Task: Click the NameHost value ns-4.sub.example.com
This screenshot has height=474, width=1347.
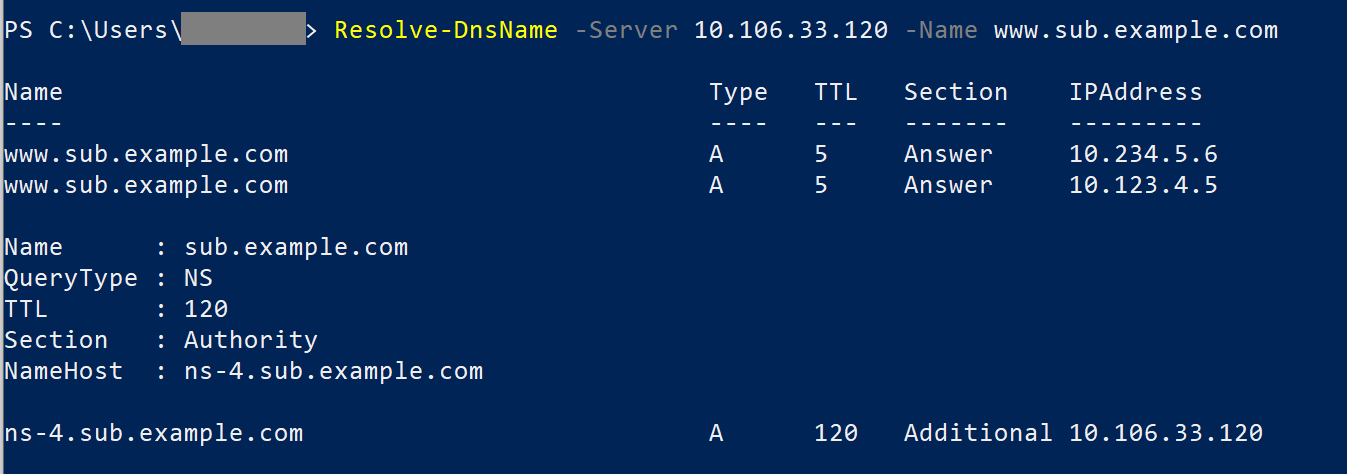Action: click(333, 372)
